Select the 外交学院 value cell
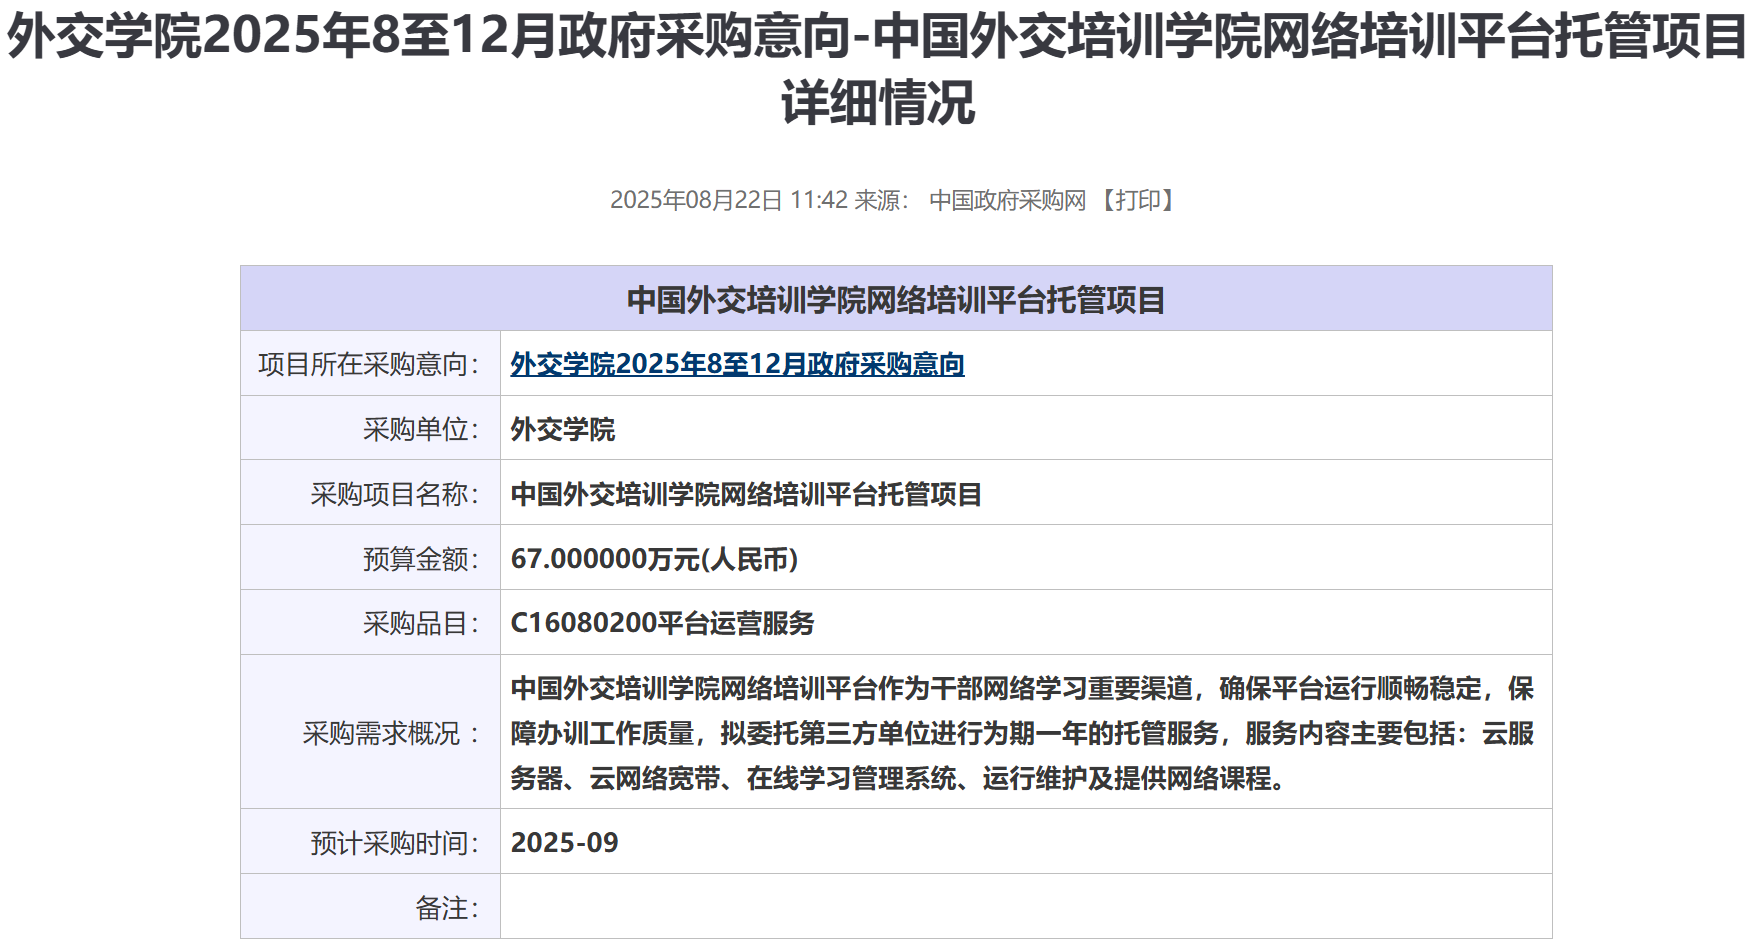Screen dimensions: 1754x951 (564, 428)
